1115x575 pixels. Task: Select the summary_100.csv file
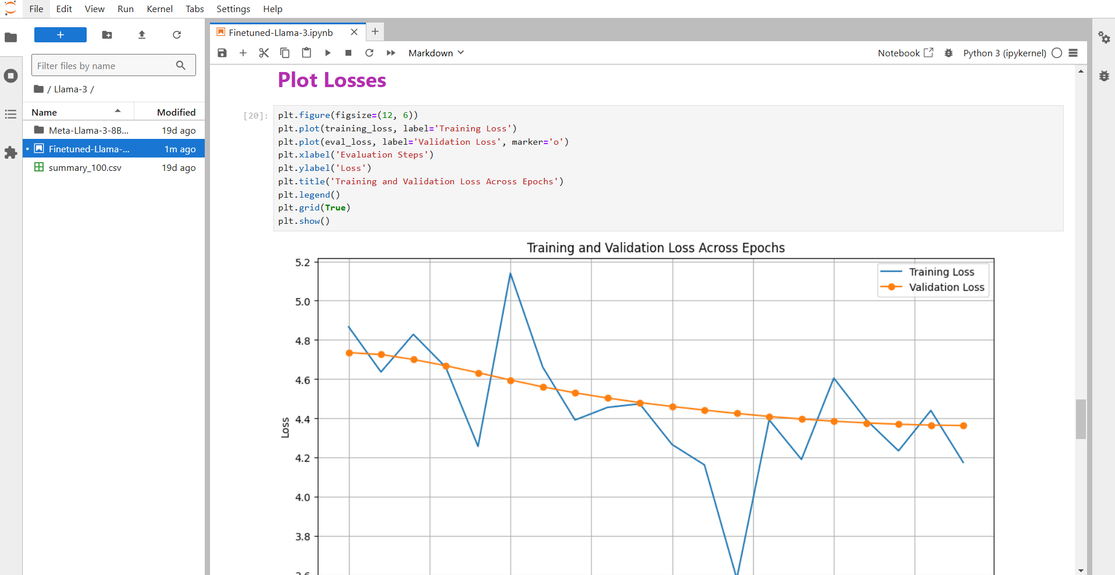pos(114,168)
